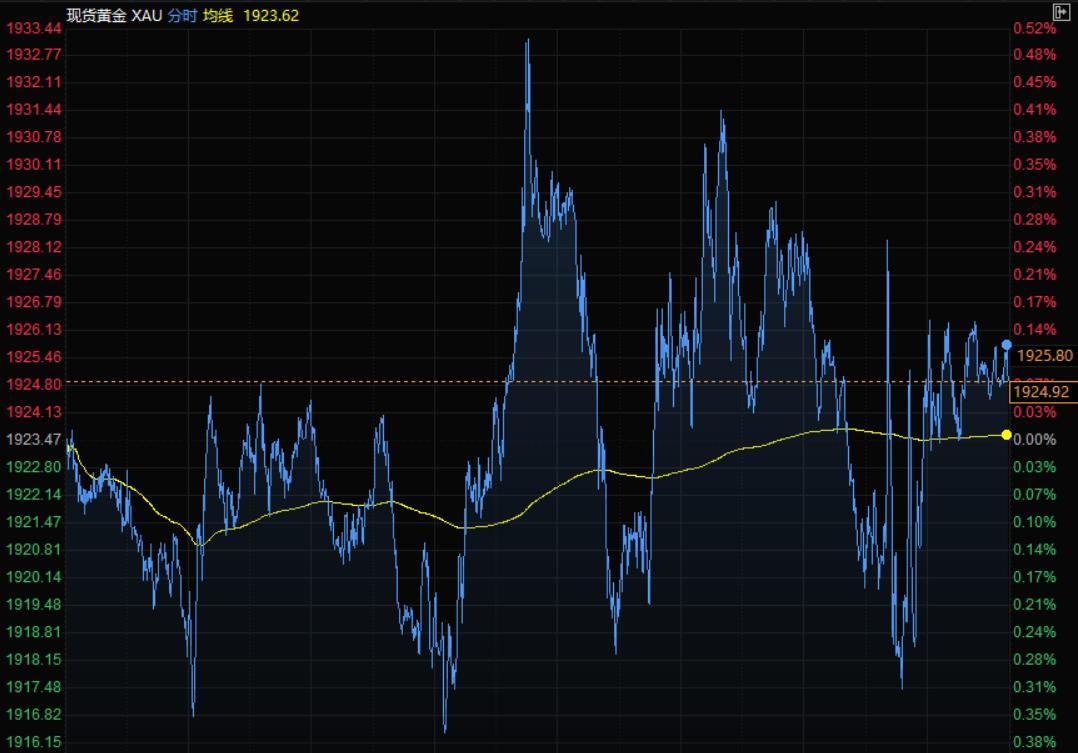
Task: Click the highest peak of the blue price line
Action: click(x=527, y=41)
